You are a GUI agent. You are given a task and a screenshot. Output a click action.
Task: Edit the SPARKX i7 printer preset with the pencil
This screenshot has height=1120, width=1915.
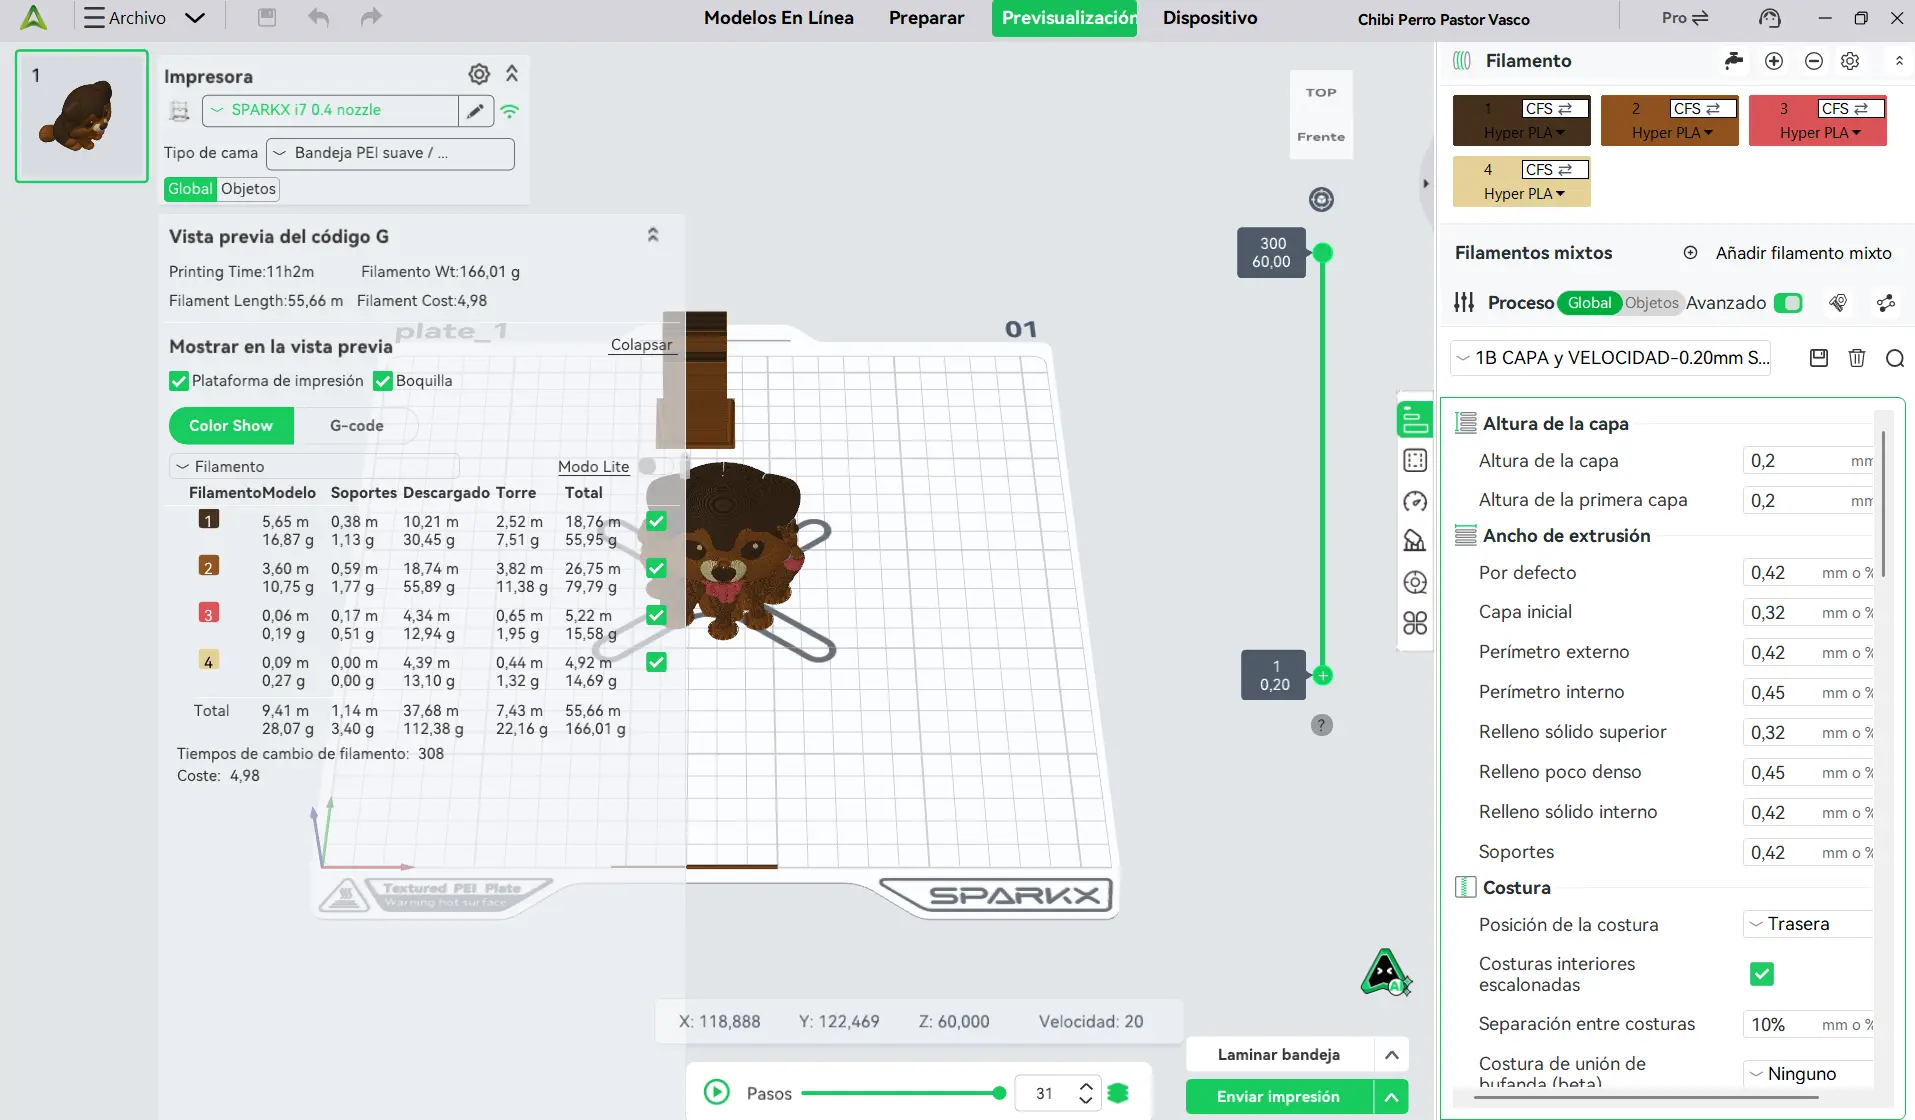pyautogui.click(x=475, y=110)
